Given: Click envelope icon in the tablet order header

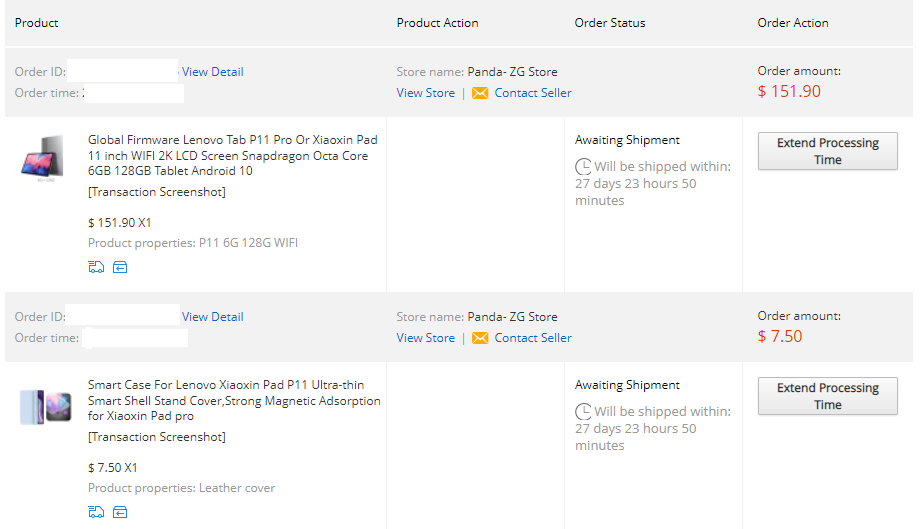Looking at the screenshot, I should [480, 93].
